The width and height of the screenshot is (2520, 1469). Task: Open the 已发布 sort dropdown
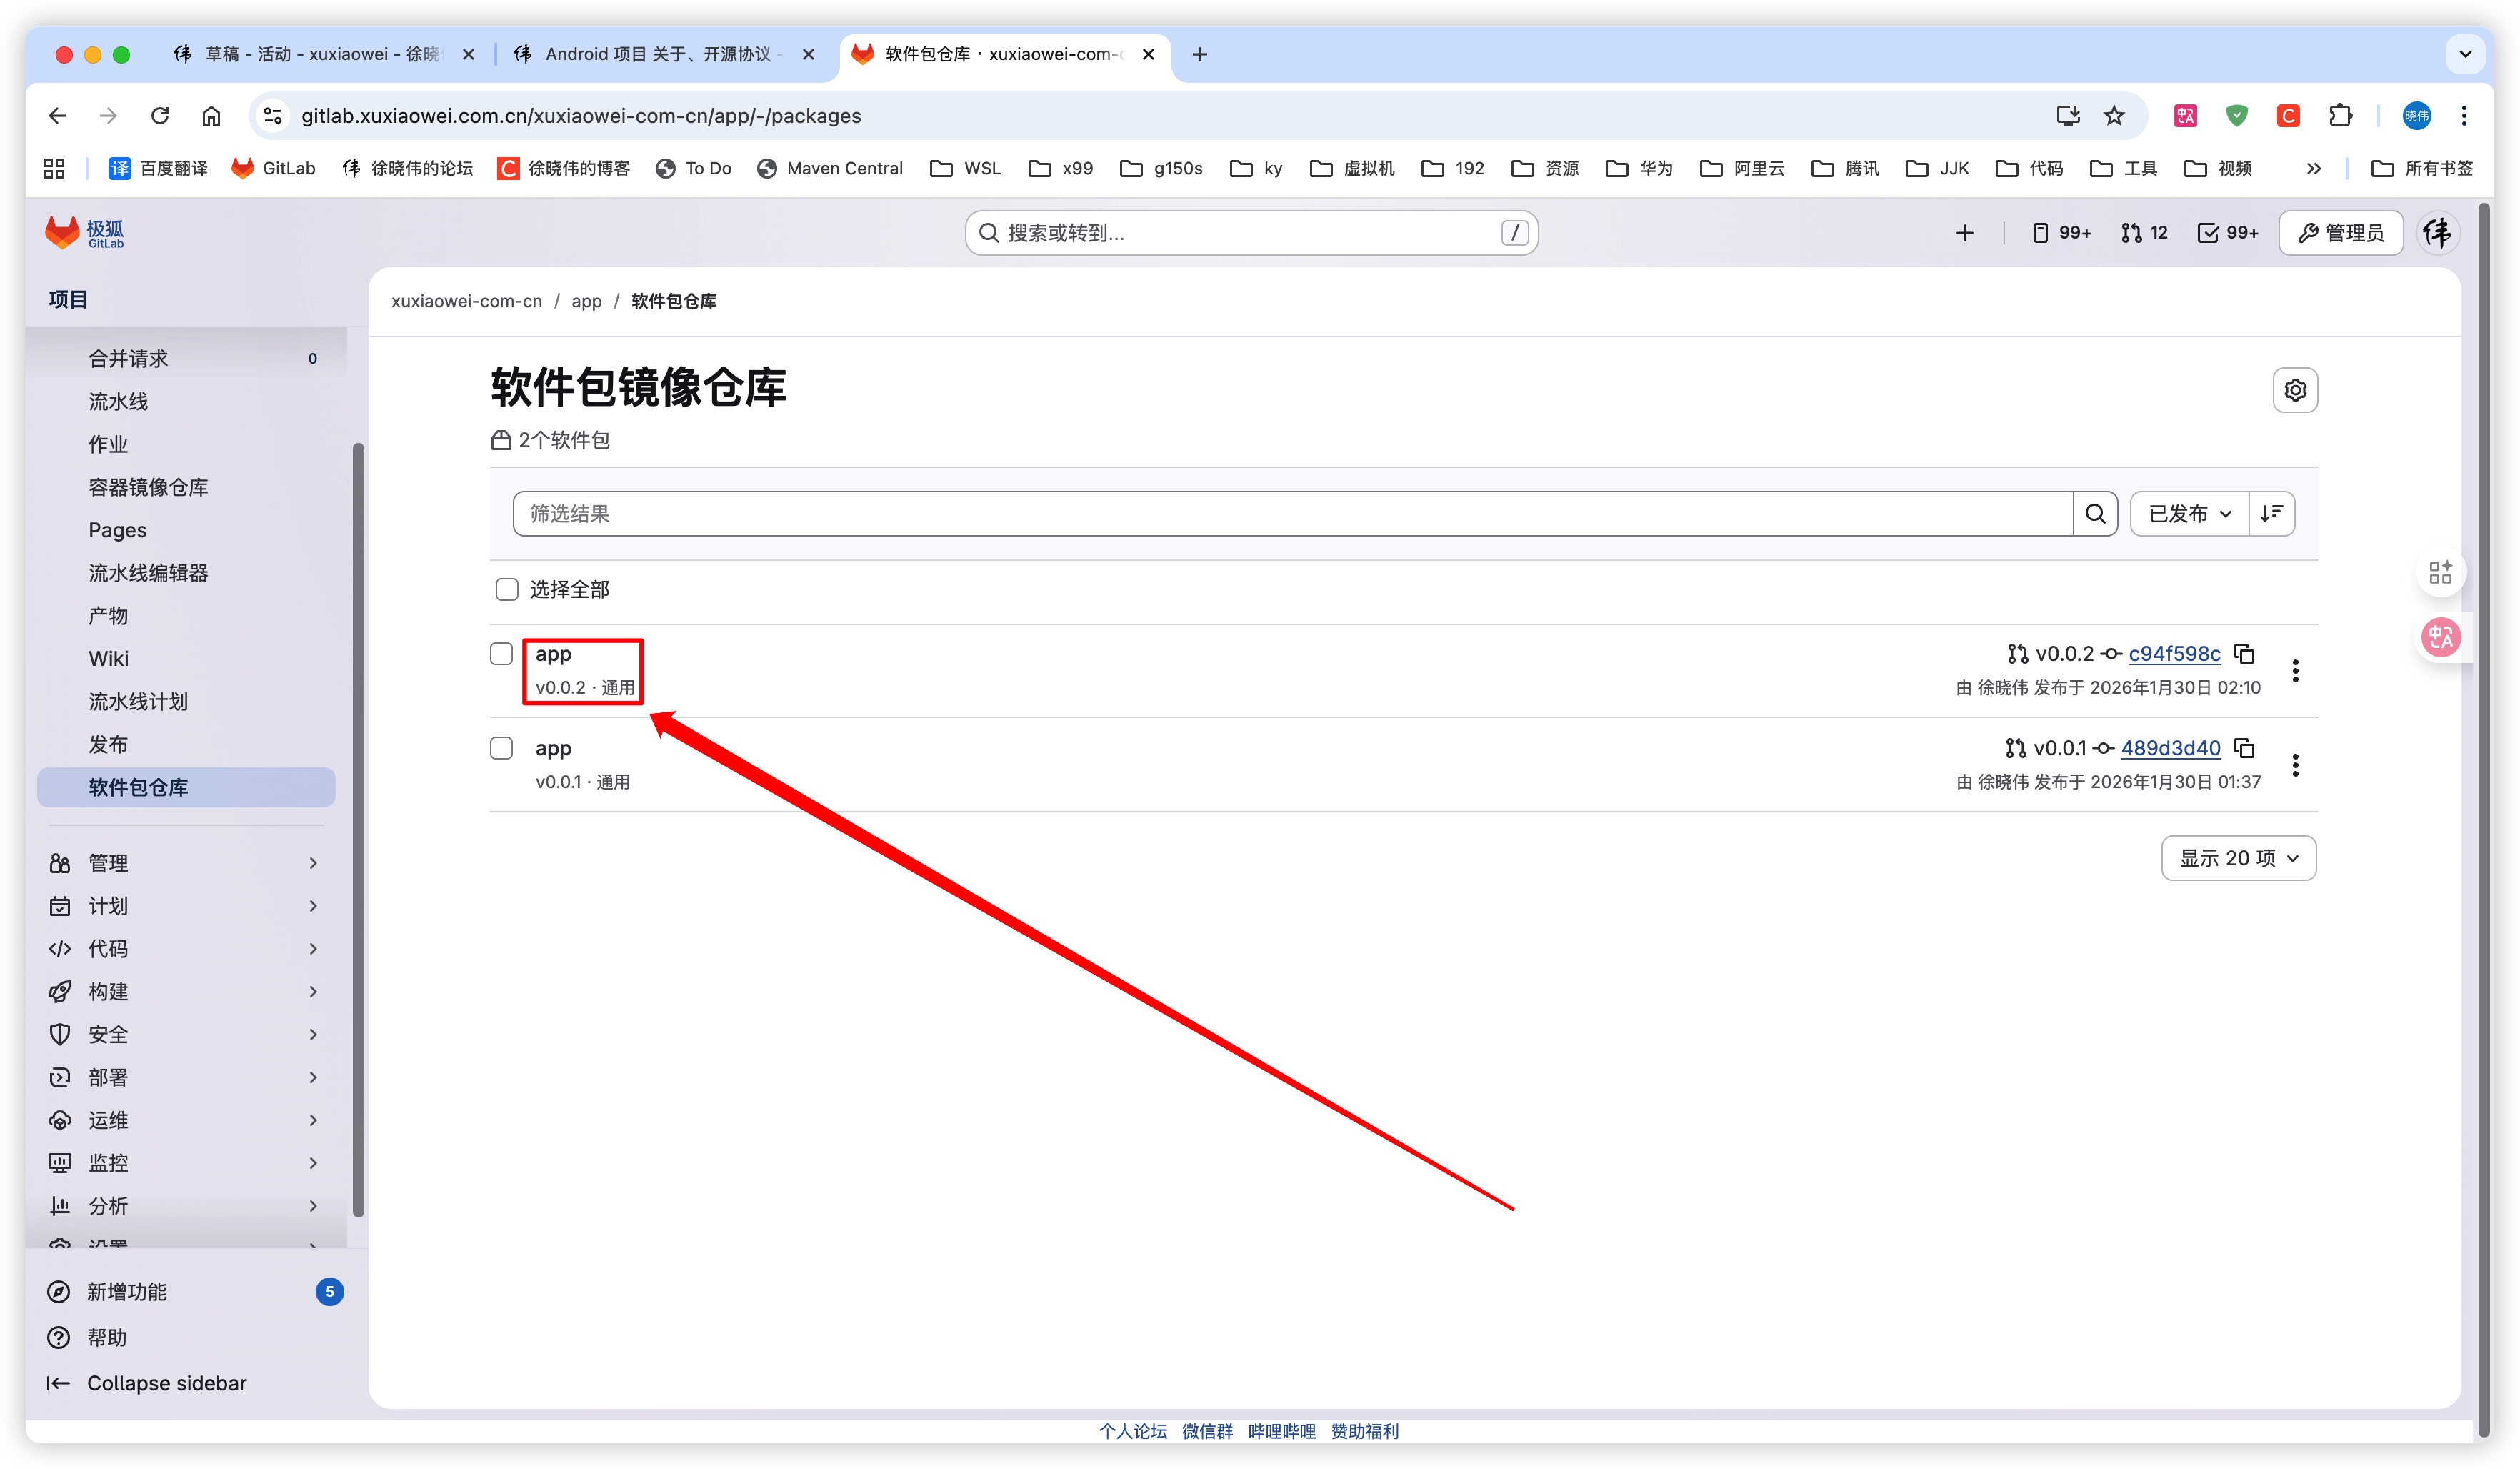coord(2189,514)
